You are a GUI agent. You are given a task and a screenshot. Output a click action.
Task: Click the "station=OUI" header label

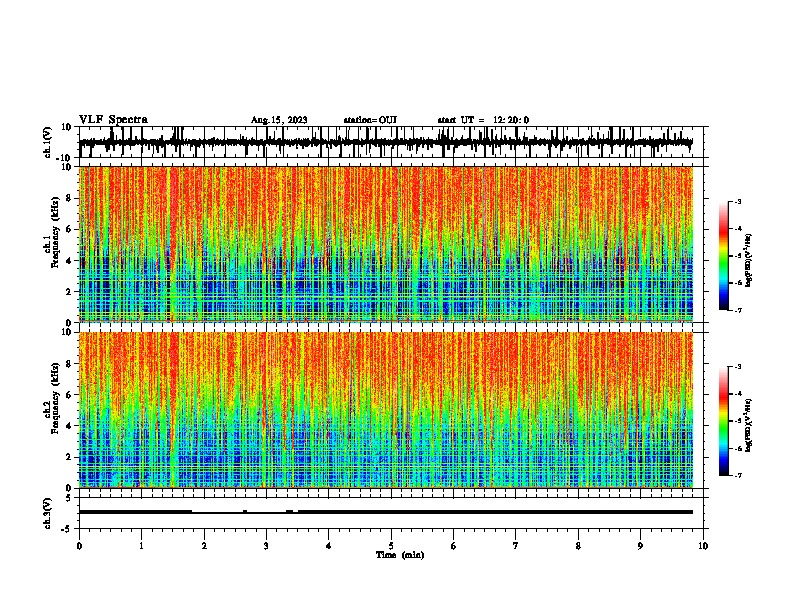[x=370, y=120]
